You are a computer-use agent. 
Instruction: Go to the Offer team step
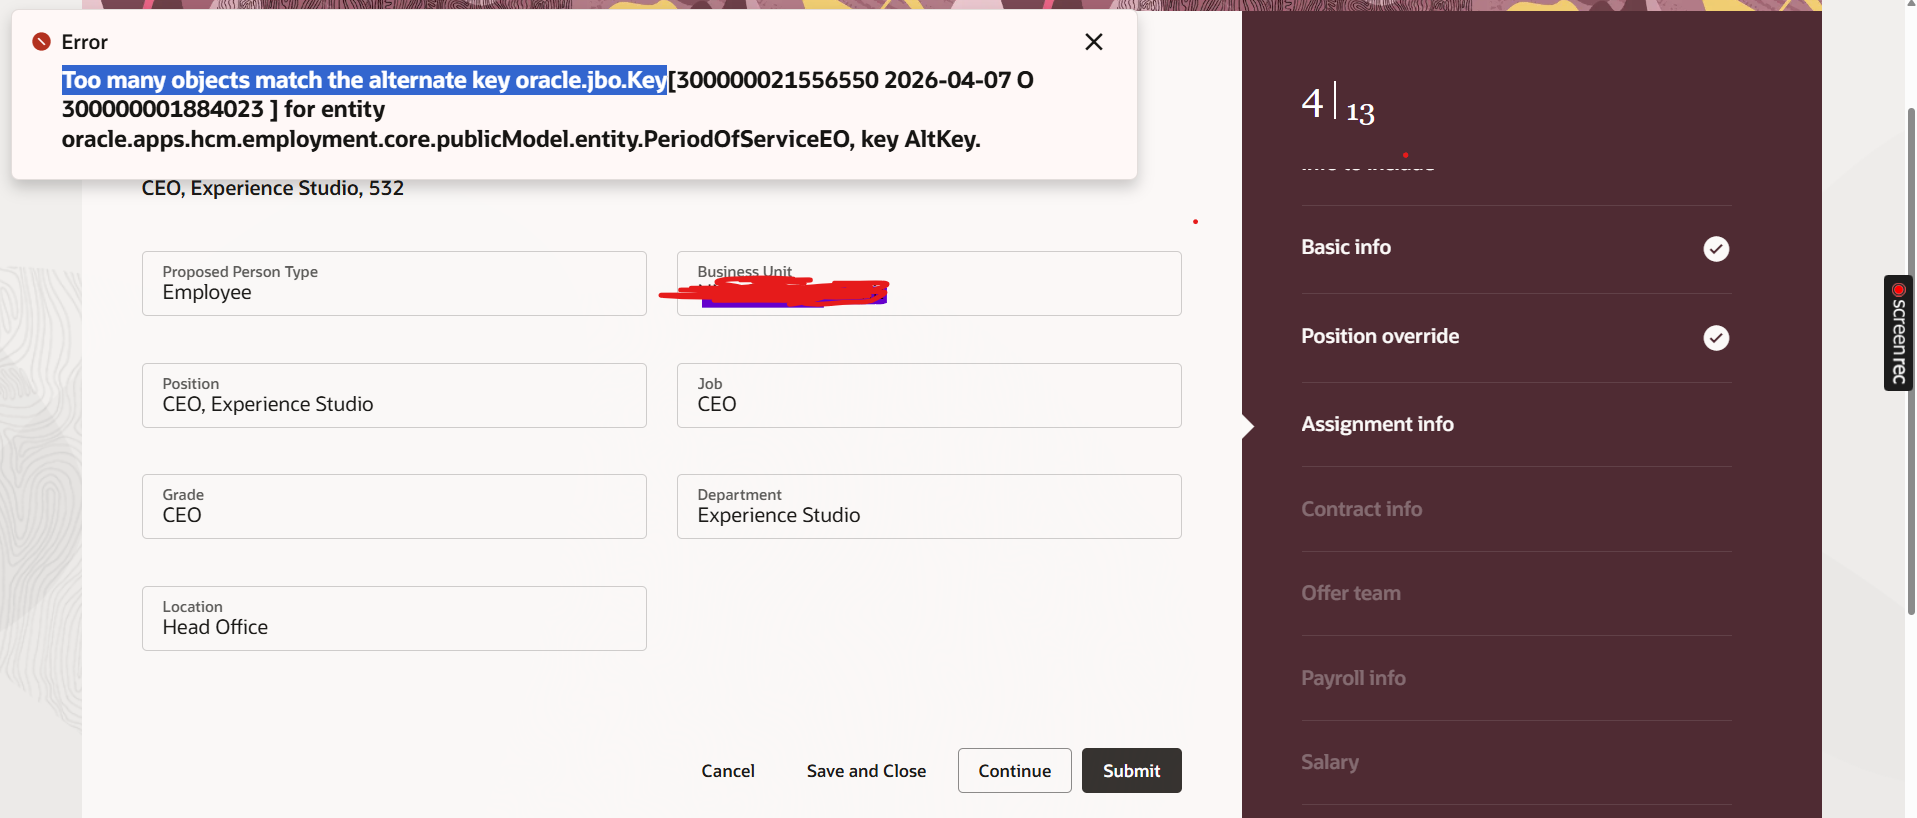click(1350, 593)
